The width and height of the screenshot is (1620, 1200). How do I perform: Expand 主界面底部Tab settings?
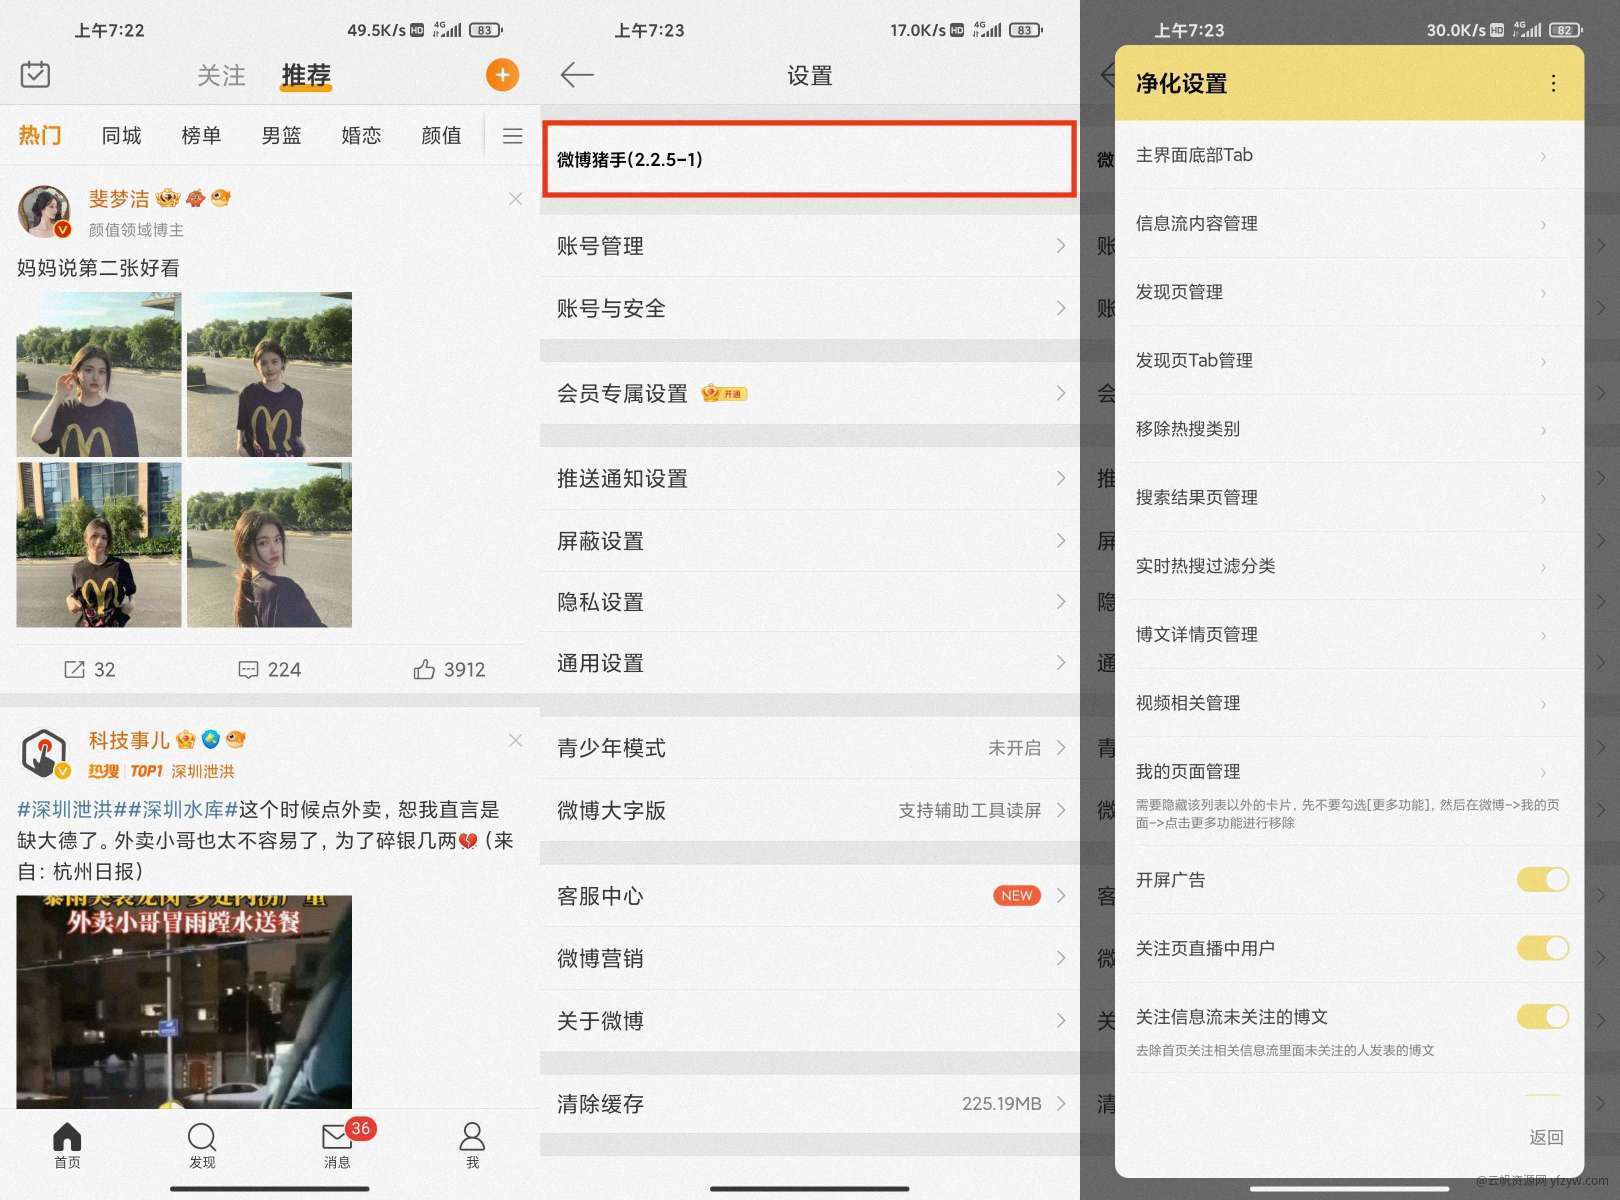[x=1349, y=155]
